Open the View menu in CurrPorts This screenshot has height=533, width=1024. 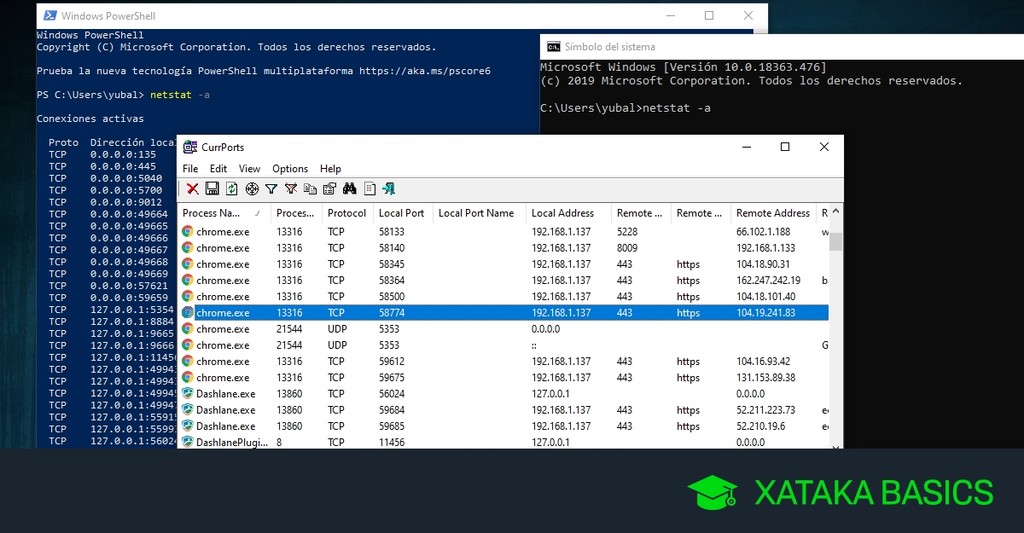coord(249,169)
